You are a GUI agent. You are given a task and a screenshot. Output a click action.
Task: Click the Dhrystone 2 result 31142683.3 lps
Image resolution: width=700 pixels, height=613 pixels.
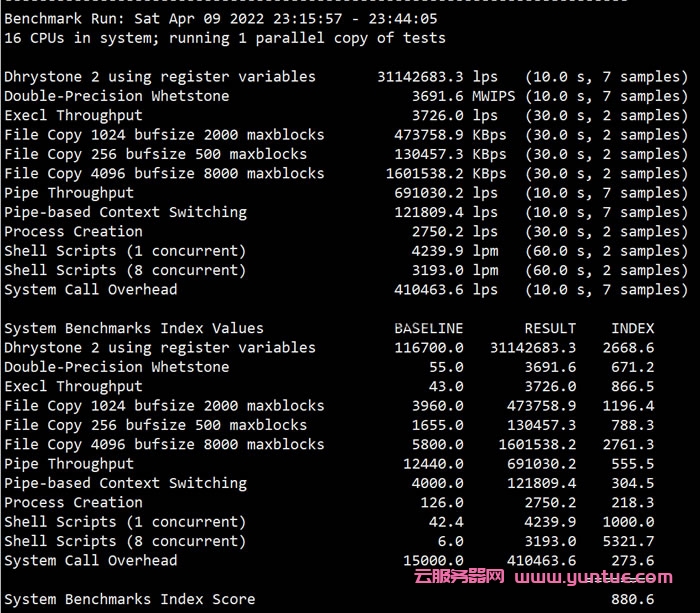tap(437, 77)
